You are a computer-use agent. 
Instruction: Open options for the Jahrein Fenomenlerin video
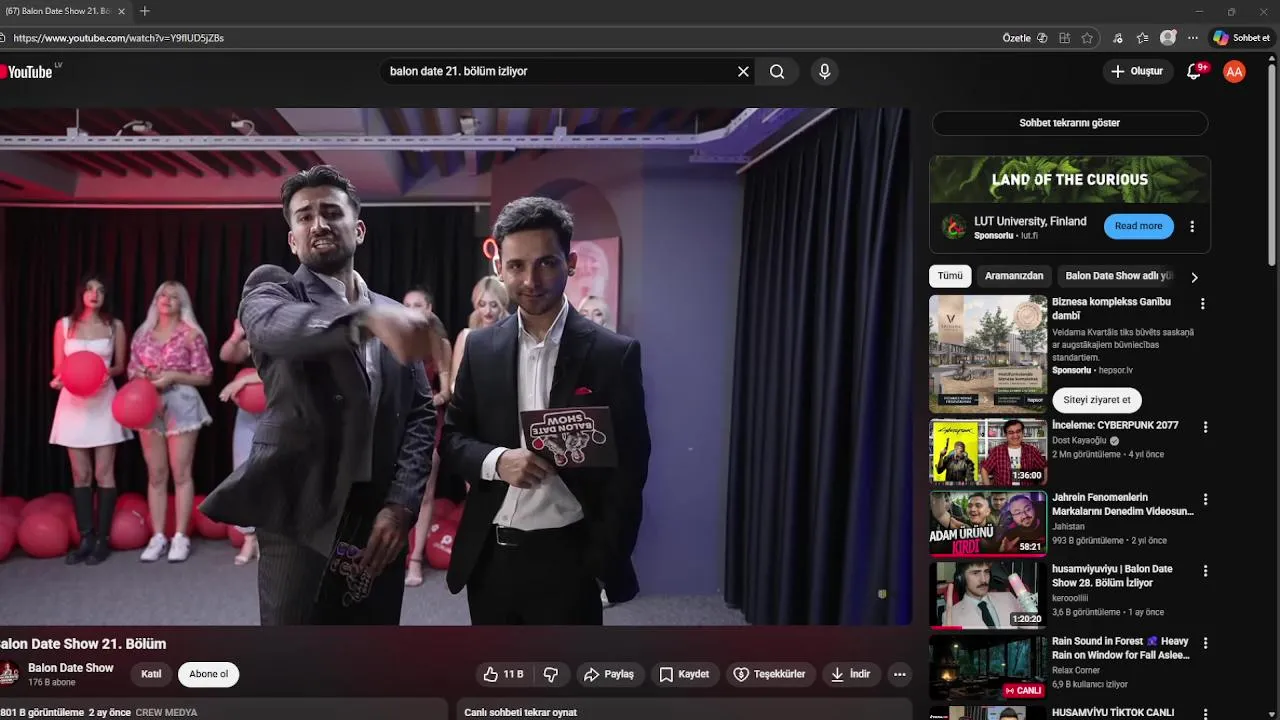click(x=1205, y=499)
